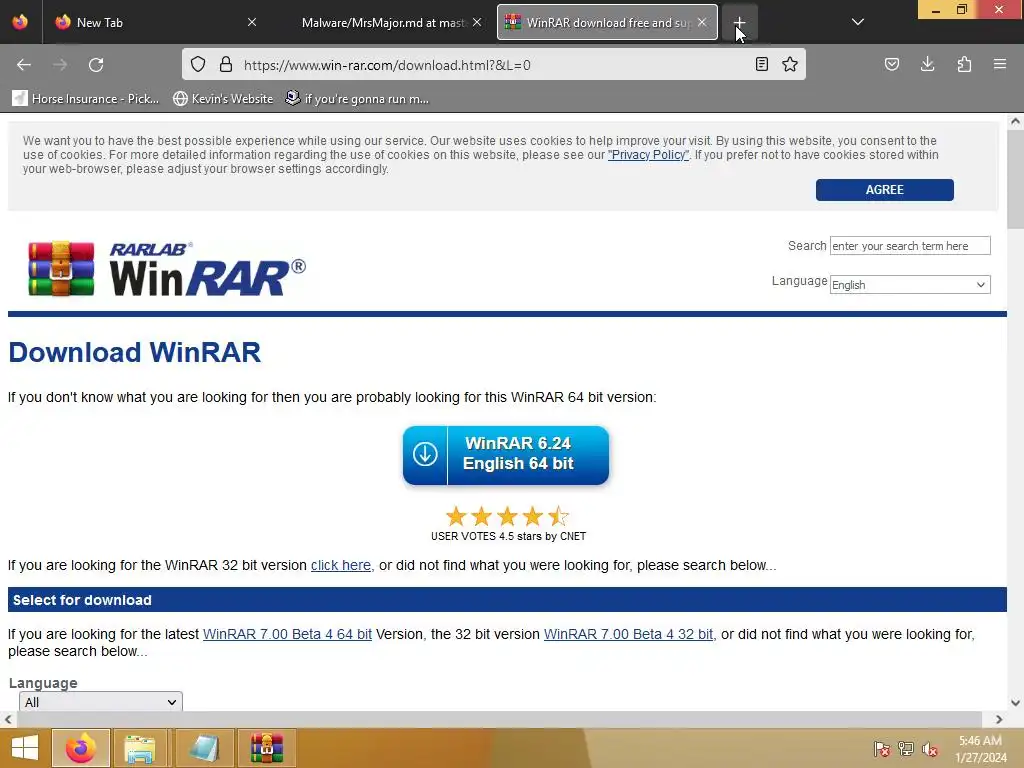
Task: Open the Firefox hamburger menu
Action: pos(999,64)
